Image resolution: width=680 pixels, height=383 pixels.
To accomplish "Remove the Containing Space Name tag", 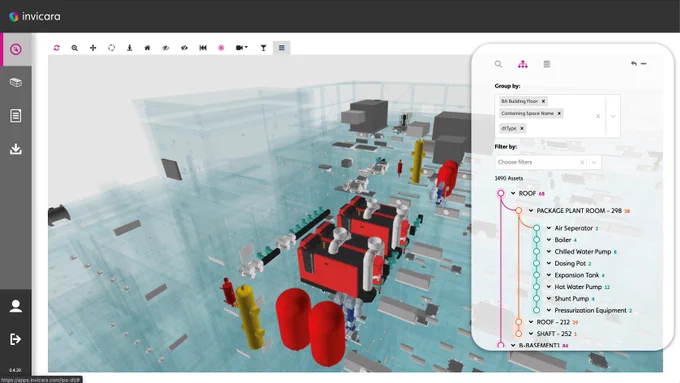I will point(559,113).
